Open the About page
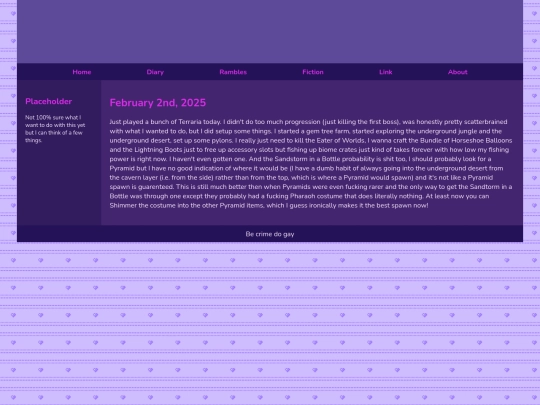540x405 pixels. pyautogui.click(x=458, y=72)
